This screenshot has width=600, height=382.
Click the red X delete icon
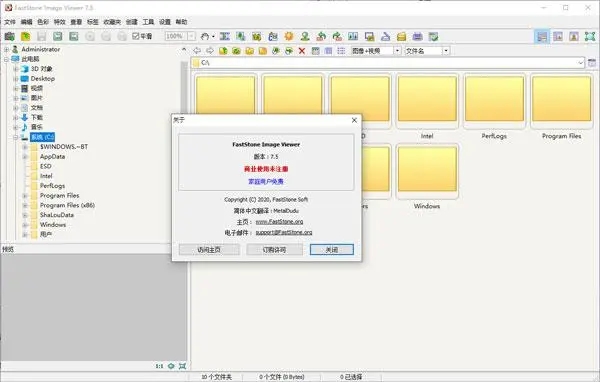click(302, 51)
